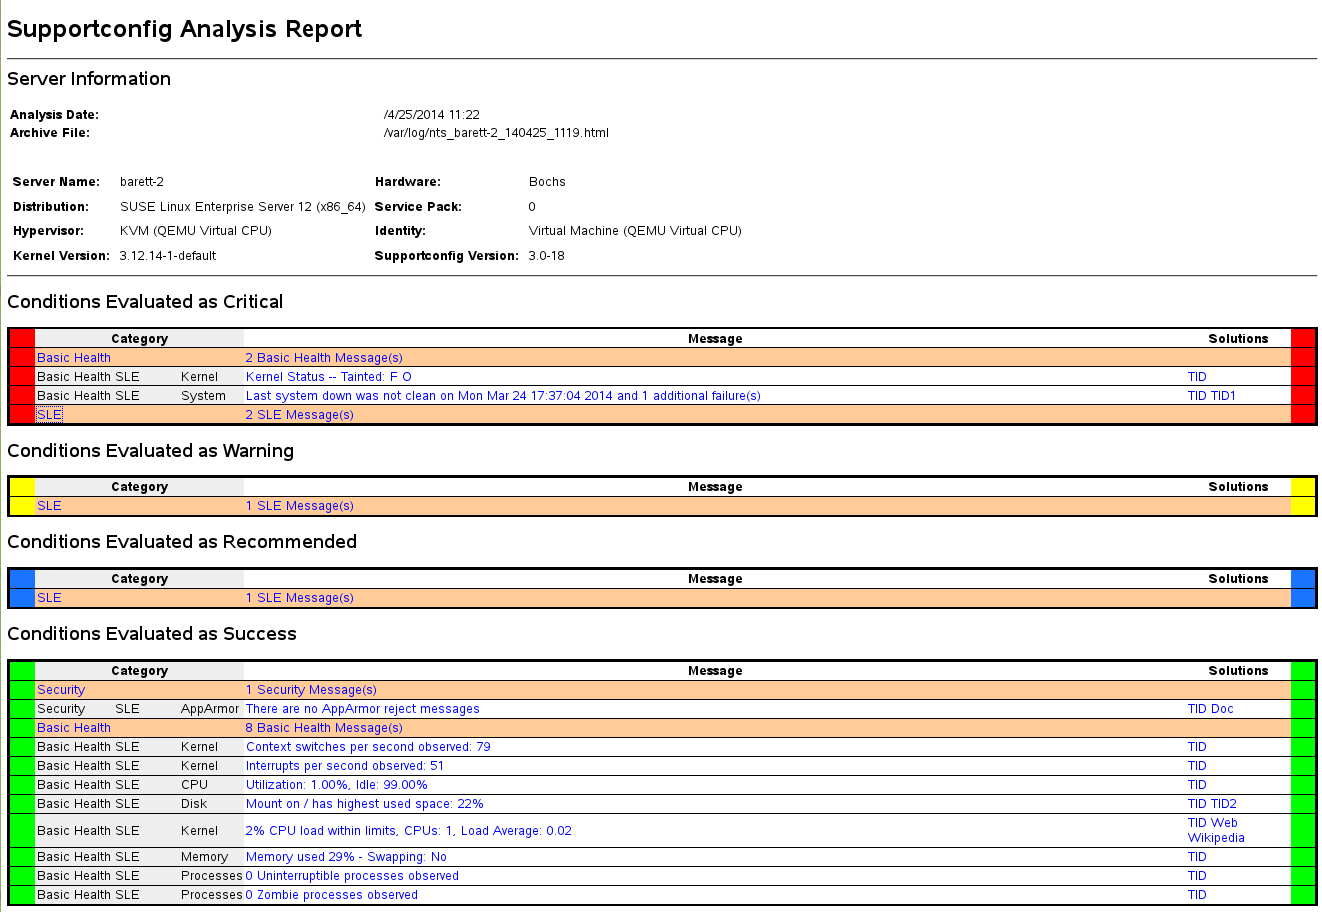Open the last system down not clean message
Screen dimensions: 1322x912
pyautogui.click(x=503, y=395)
